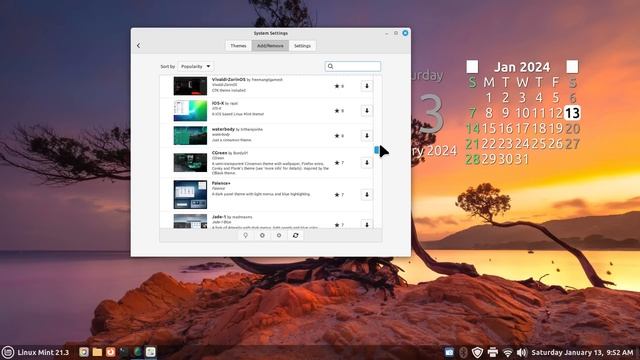Select the Add/Remove tab
640x360 pixels.
(270, 46)
